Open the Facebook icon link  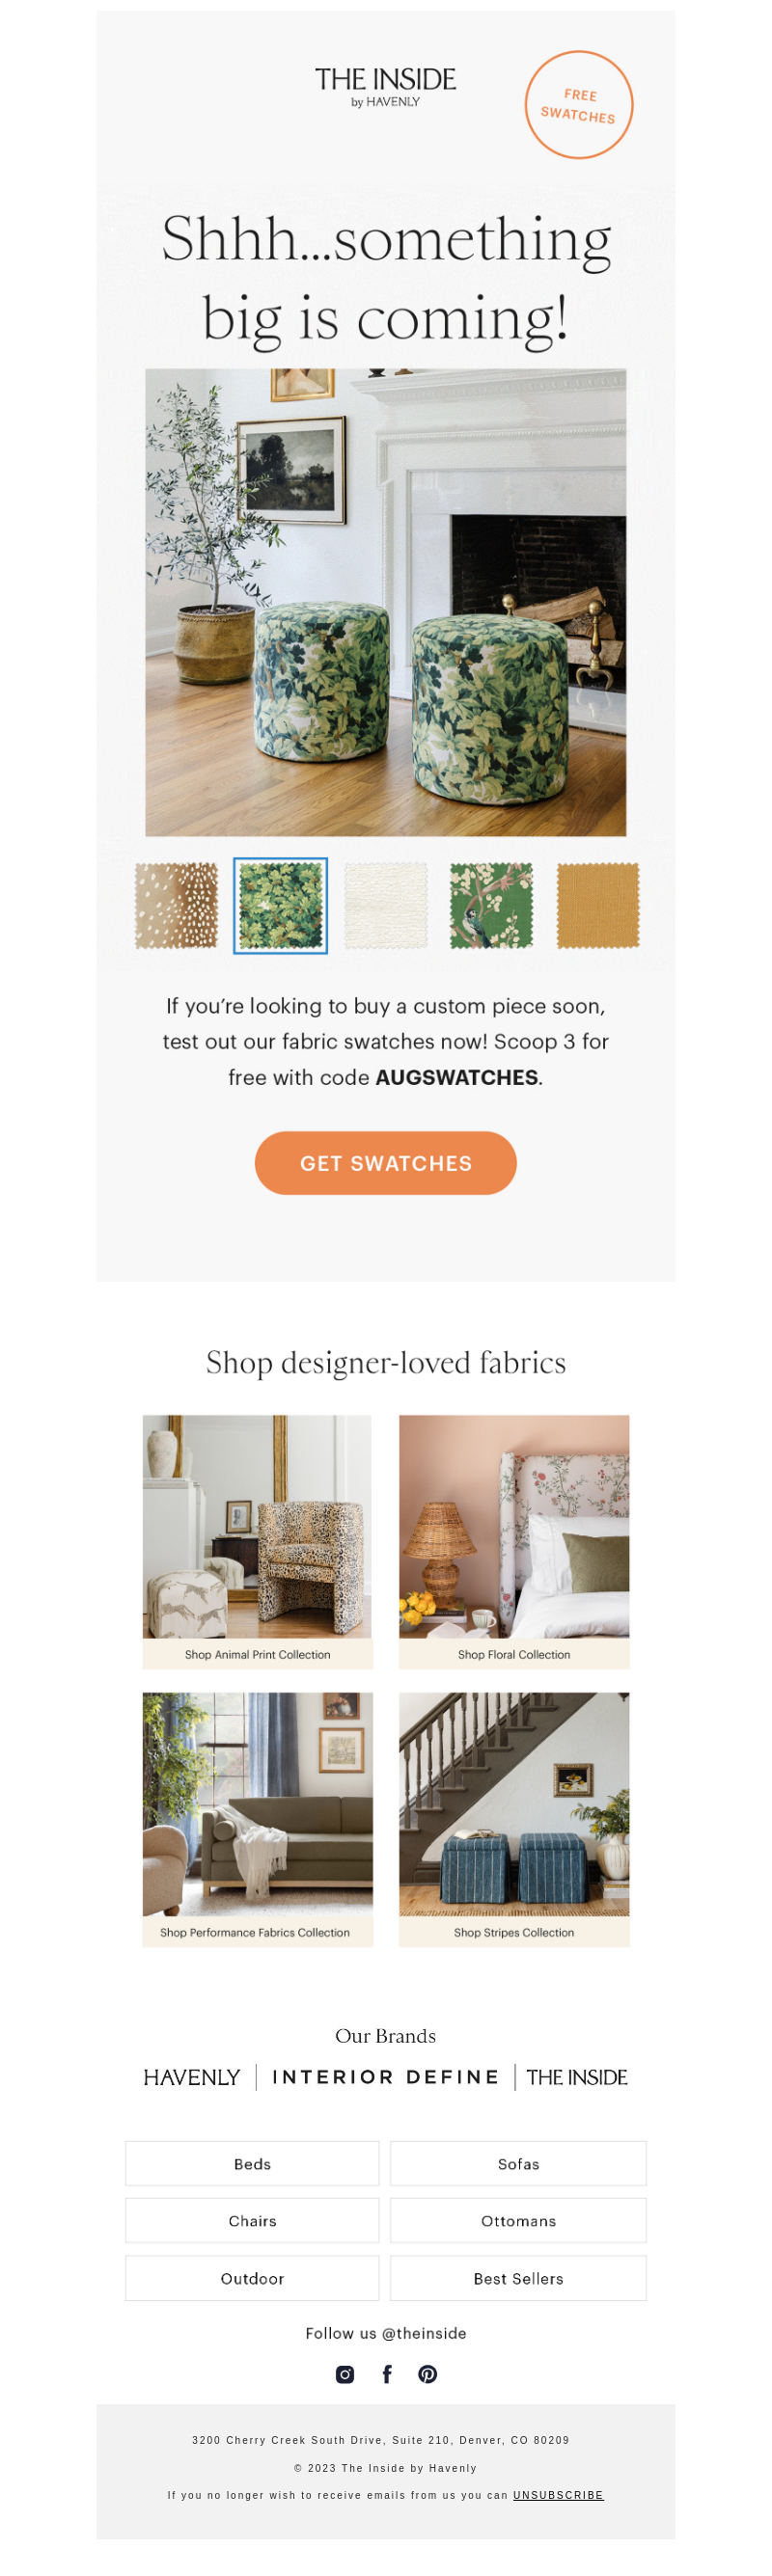click(387, 2374)
